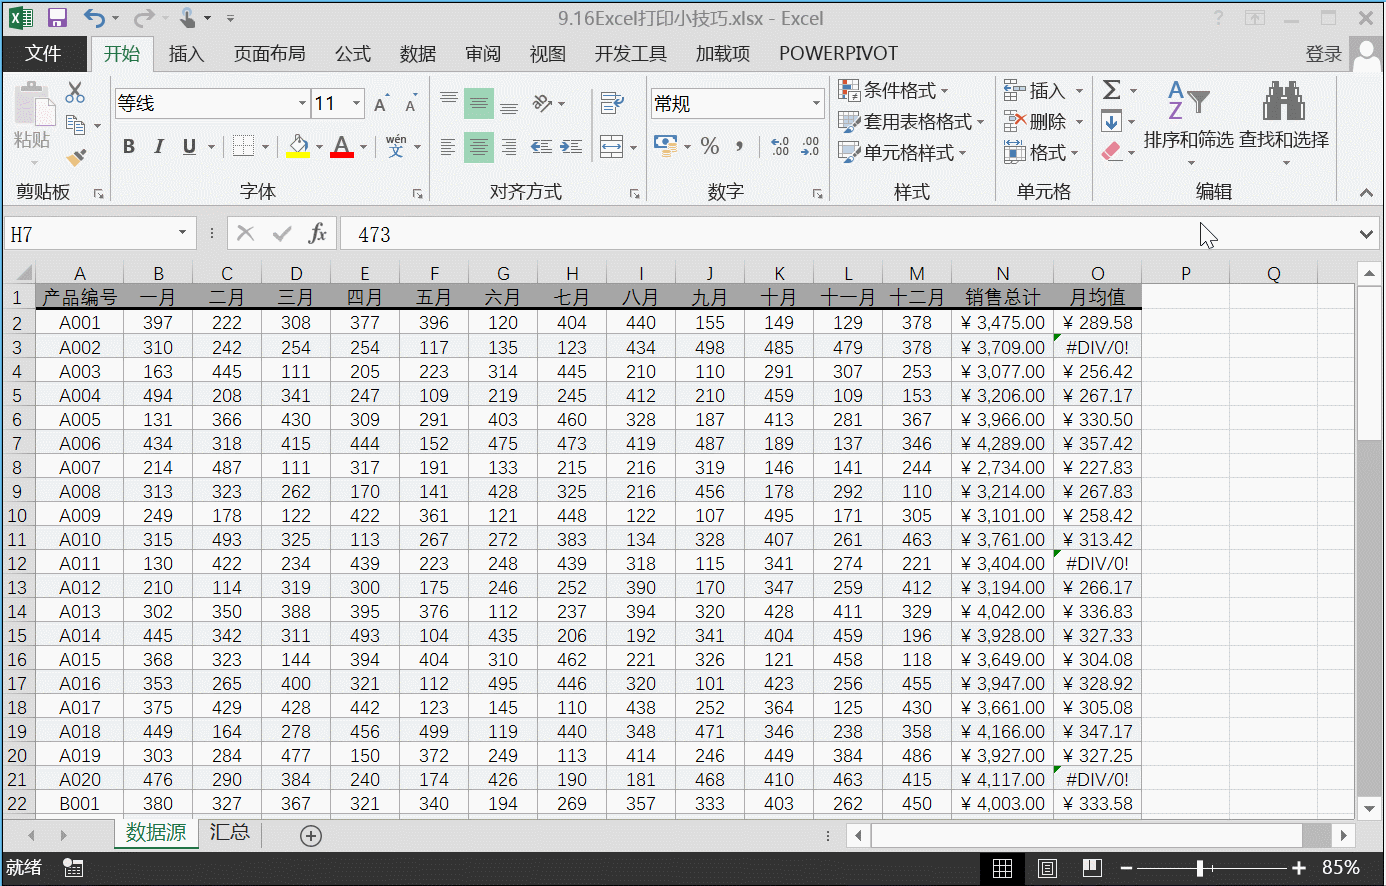The width and height of the screenshot is (1386, 886).
Task: Open the 页面布局 ribbon tab
Action: point(269,54)
